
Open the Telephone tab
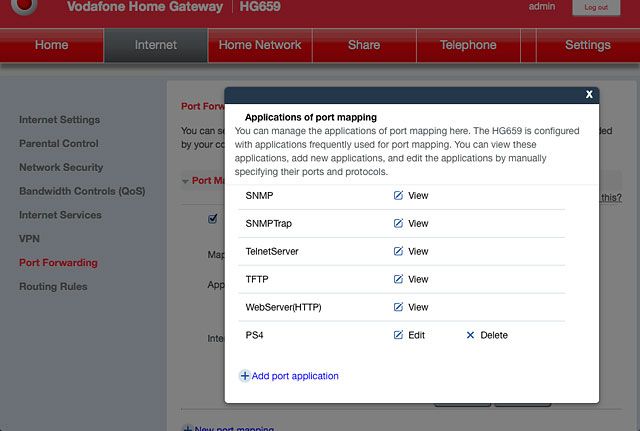click(x=468, y=45)
